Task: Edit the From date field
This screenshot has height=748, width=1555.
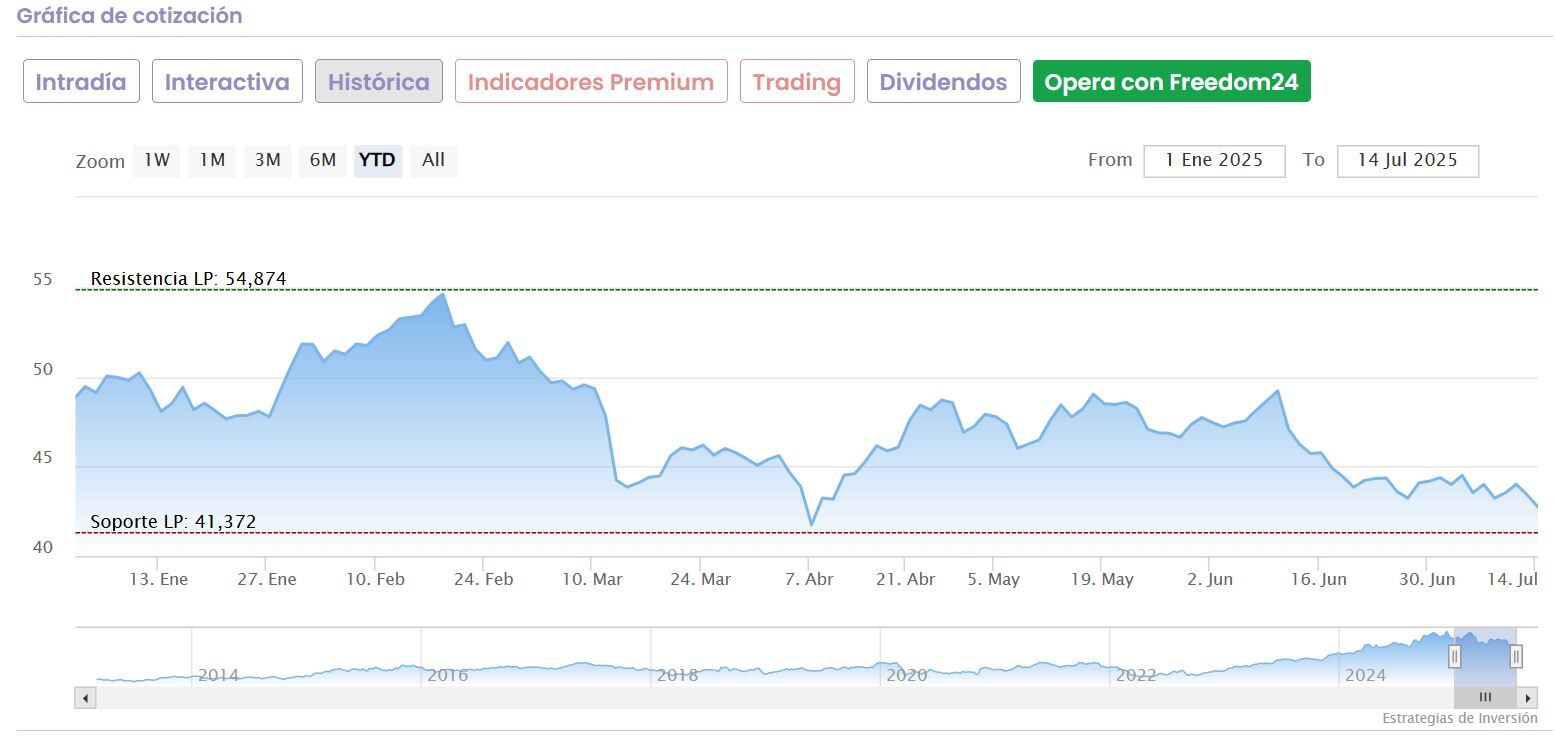Action: coord(1214,161)
